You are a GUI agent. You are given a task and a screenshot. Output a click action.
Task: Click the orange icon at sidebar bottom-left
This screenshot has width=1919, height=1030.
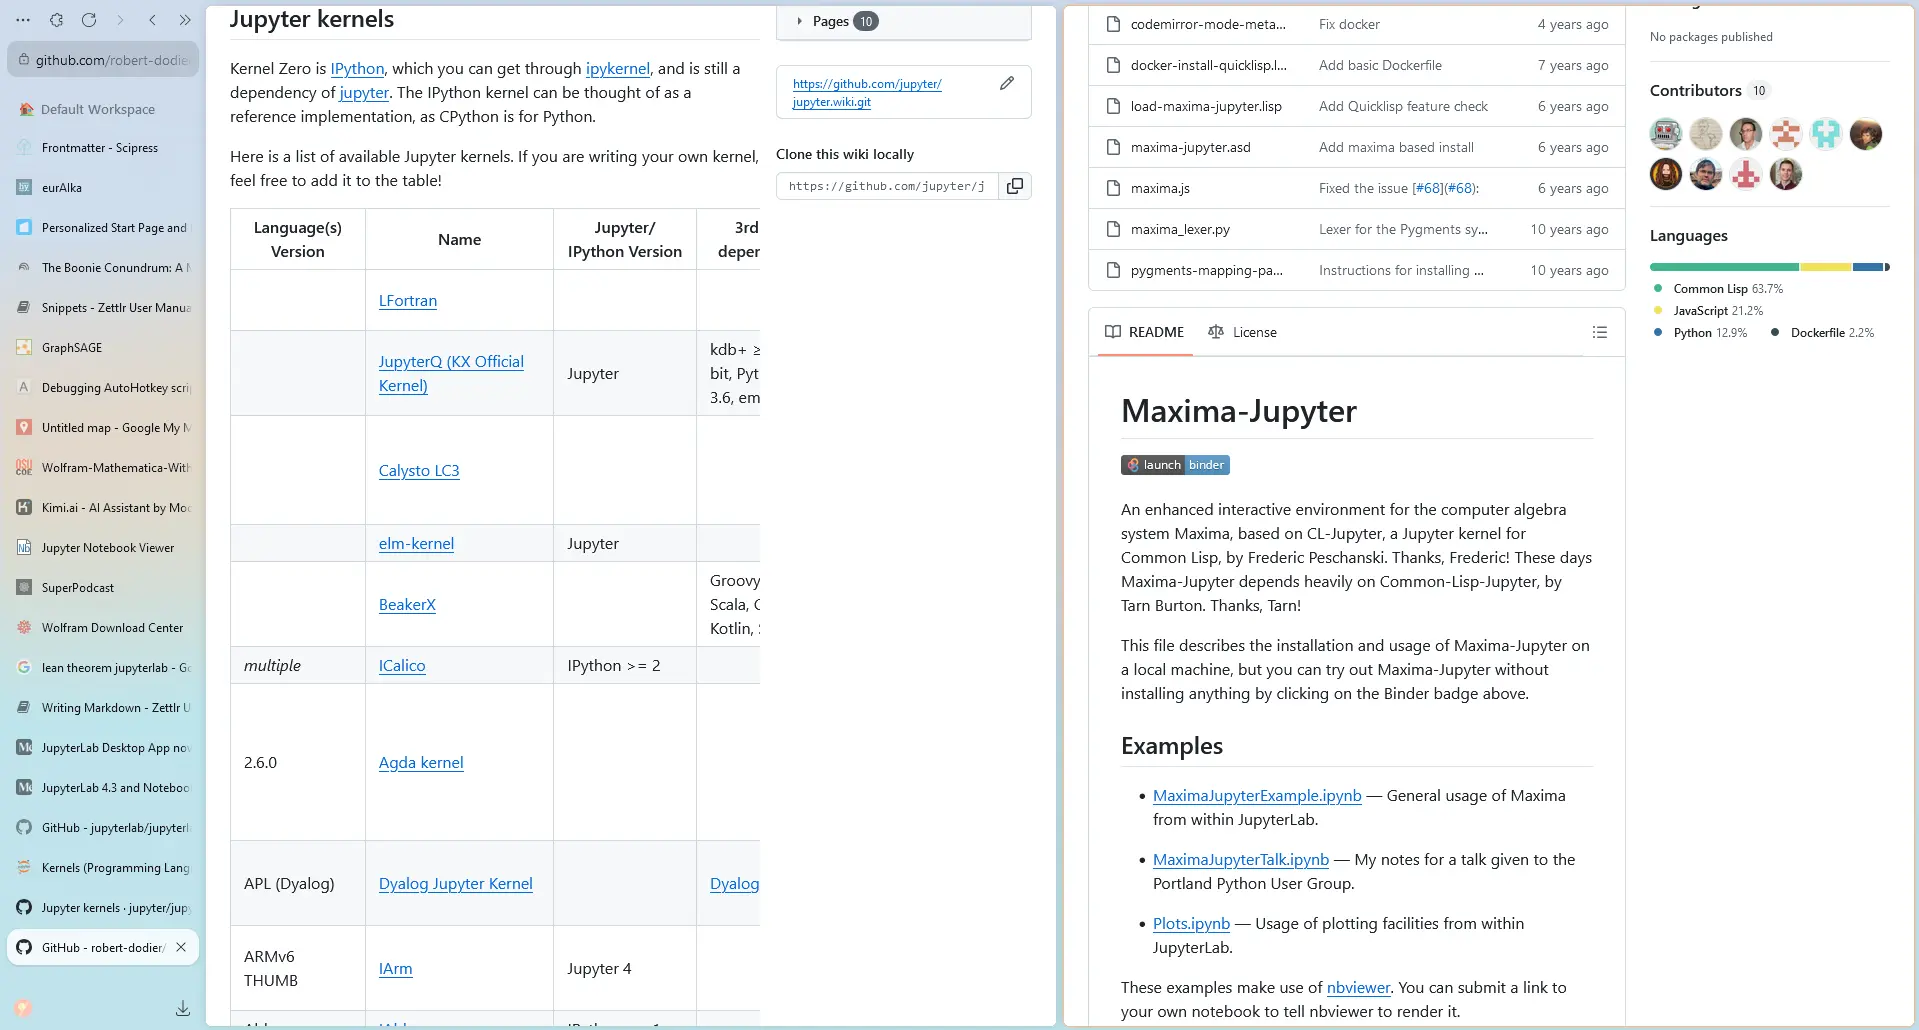(23, 1008)
